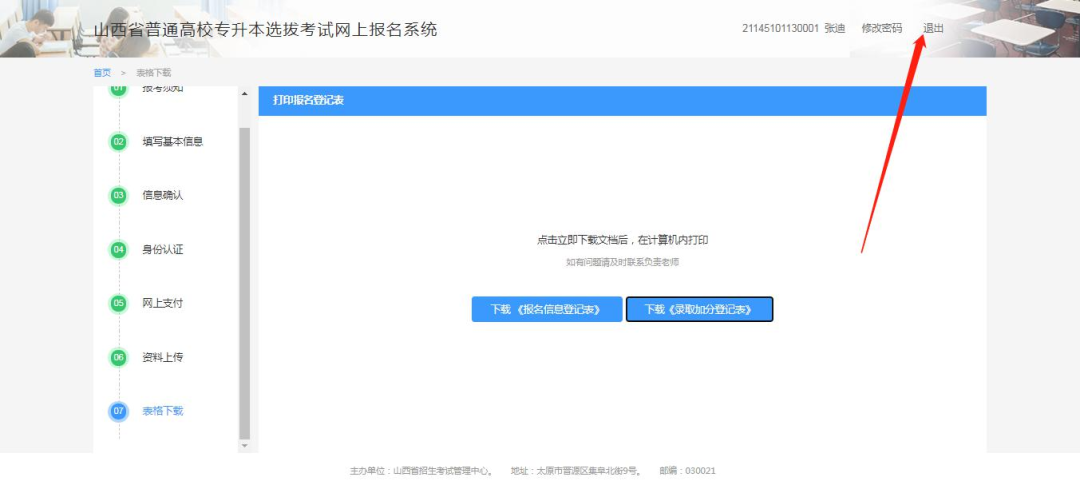1080x489 pixels.
Task: Click the 打印报名登记表 panel header
Action: click(623, 101)
